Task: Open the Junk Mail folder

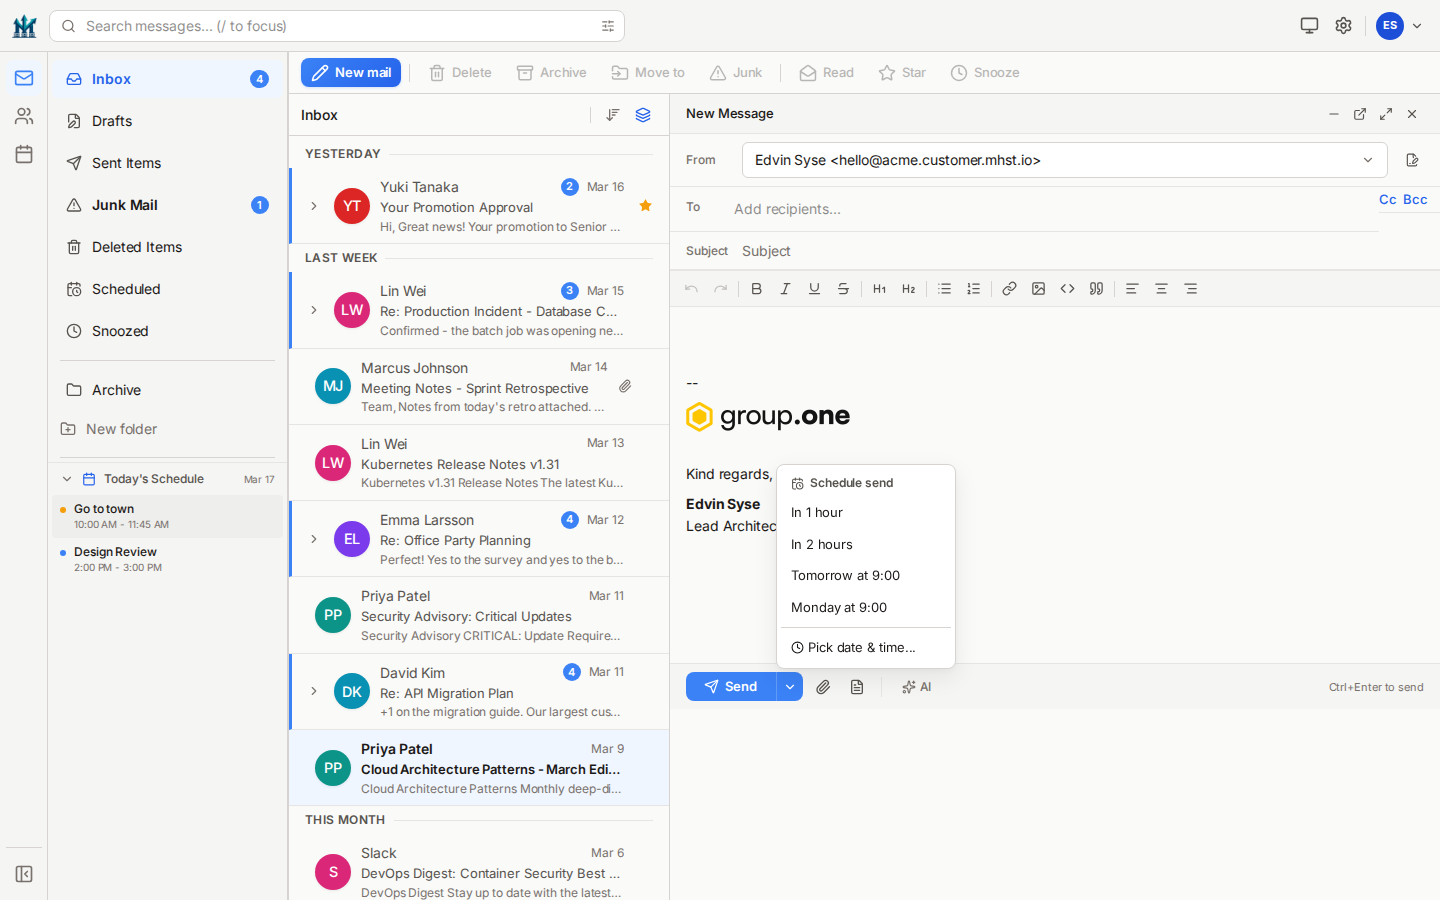Action: pos(125,205)
